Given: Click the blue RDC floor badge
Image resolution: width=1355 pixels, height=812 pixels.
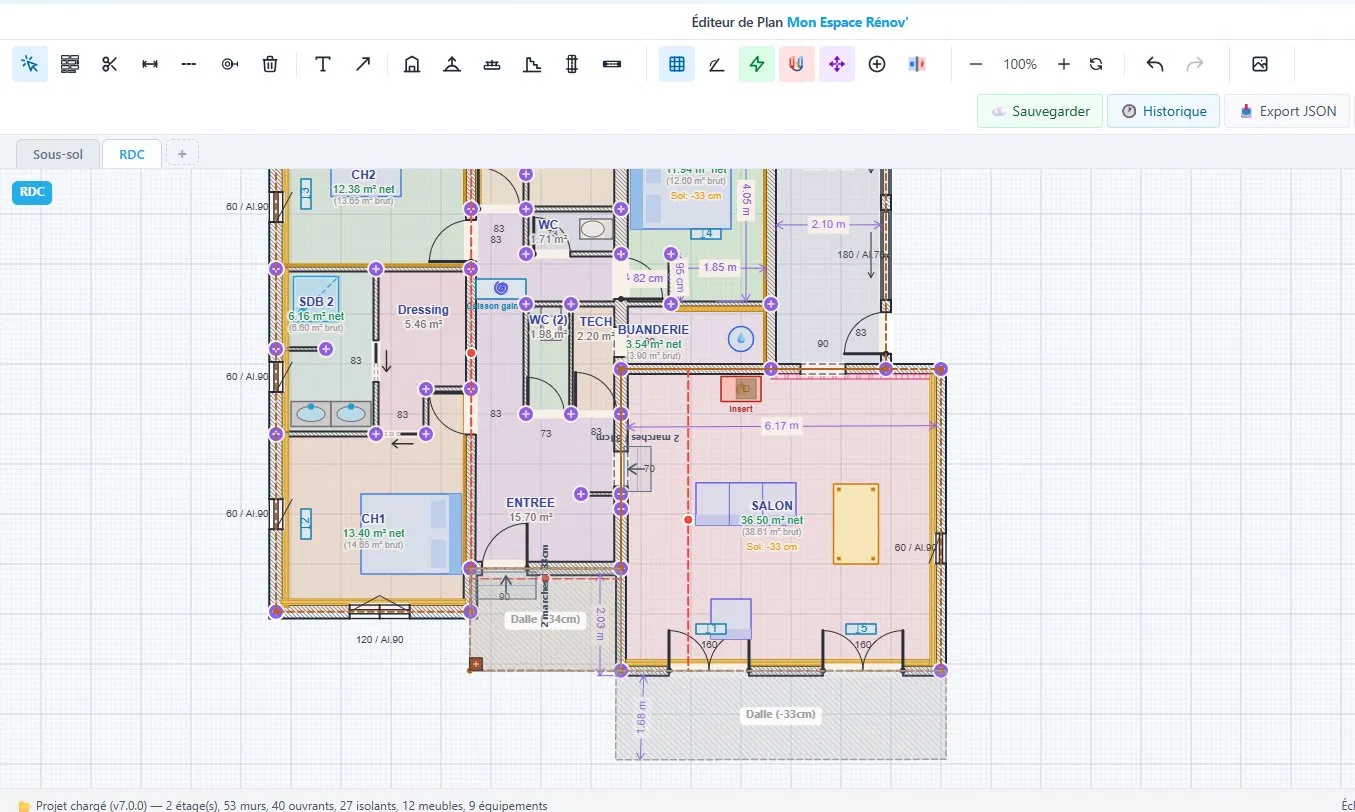Looking at the screenshot, I should (x=32, y=192).
